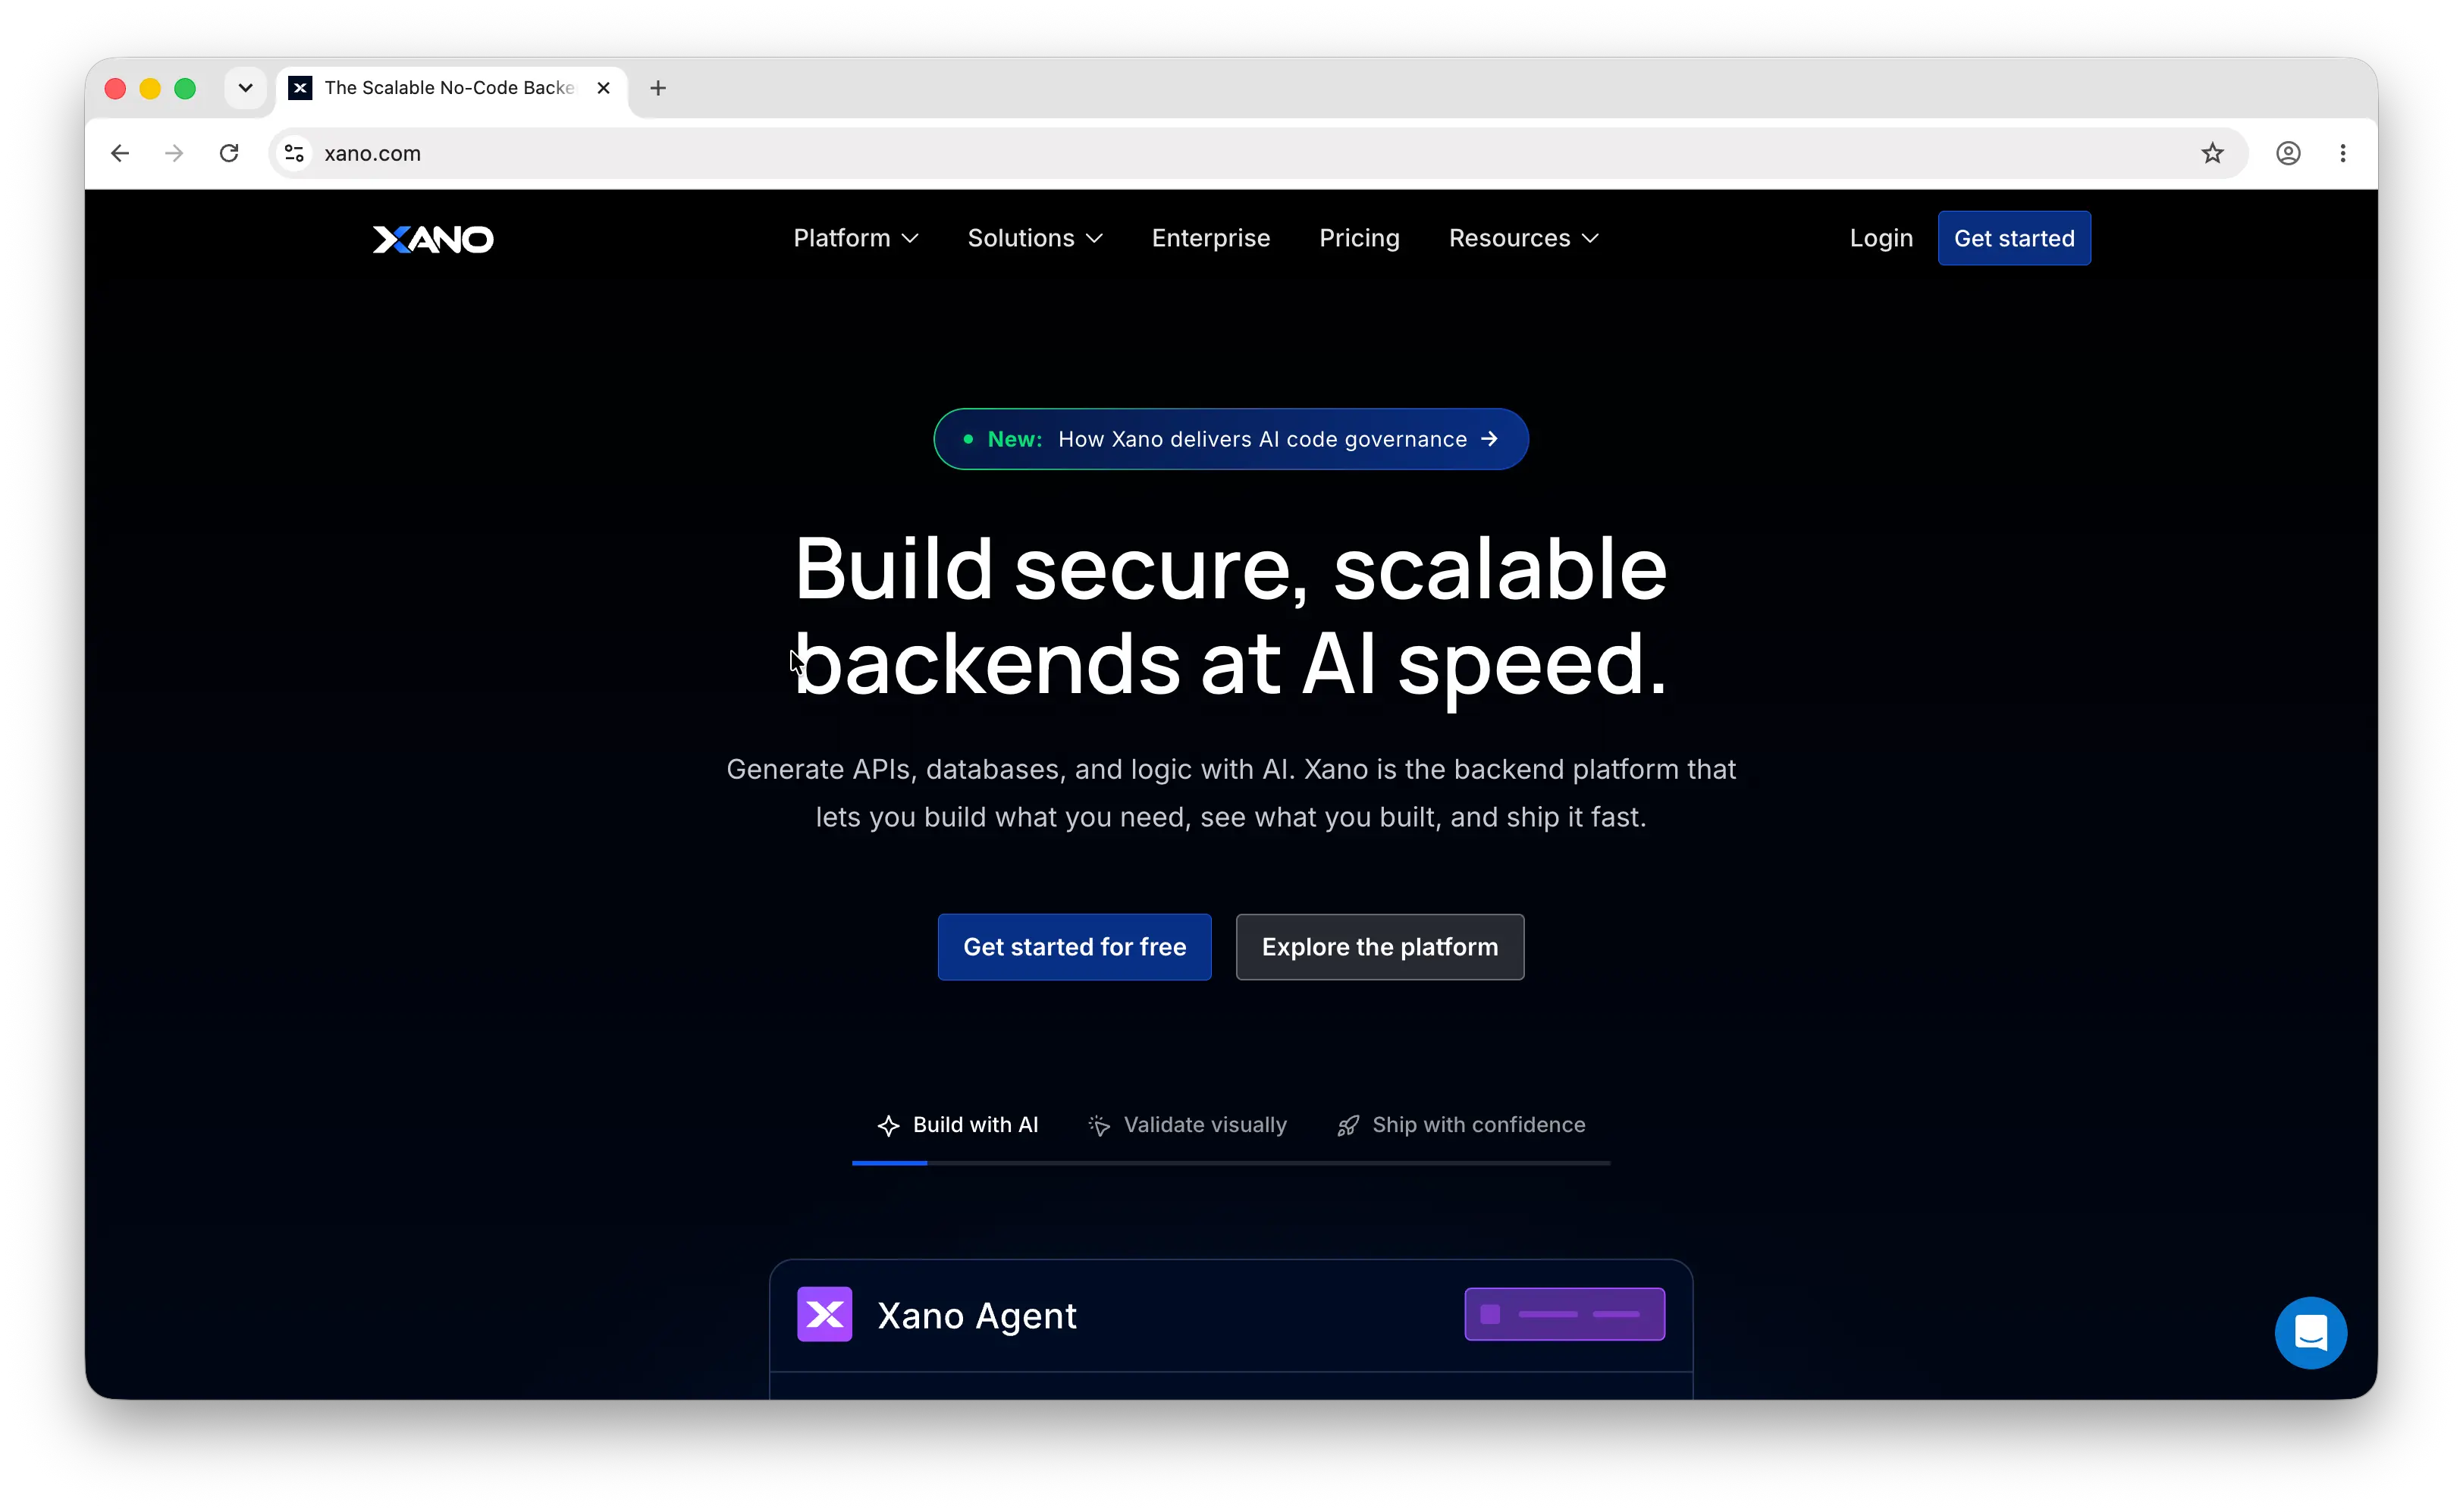The width and height of the screenshot is (2463, 1512).
Task: Click the purple button in Xano Agent card
Action: (x=1564, y=1314)
